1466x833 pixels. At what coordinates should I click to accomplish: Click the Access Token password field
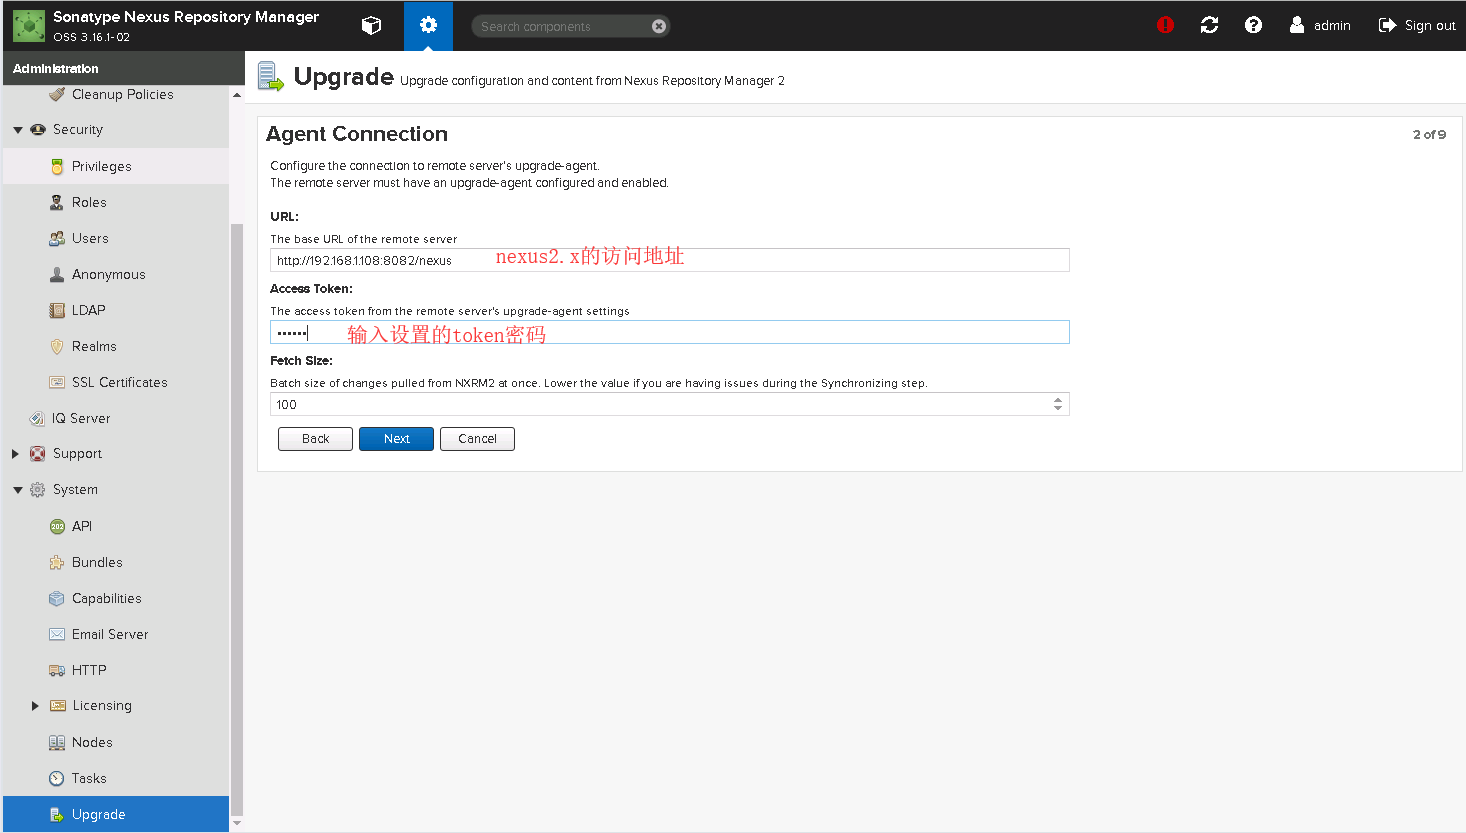[x=670, y=332]
